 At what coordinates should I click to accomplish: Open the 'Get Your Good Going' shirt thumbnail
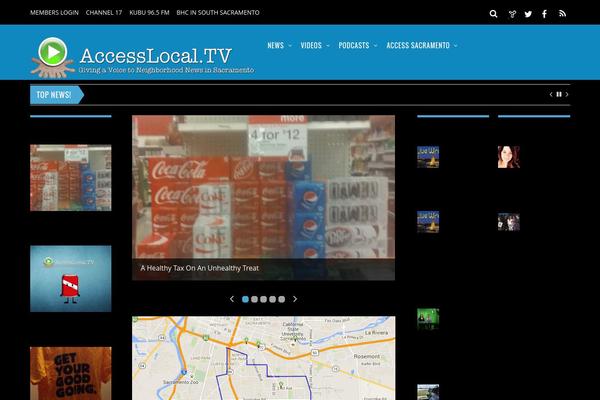pos(71,374)
